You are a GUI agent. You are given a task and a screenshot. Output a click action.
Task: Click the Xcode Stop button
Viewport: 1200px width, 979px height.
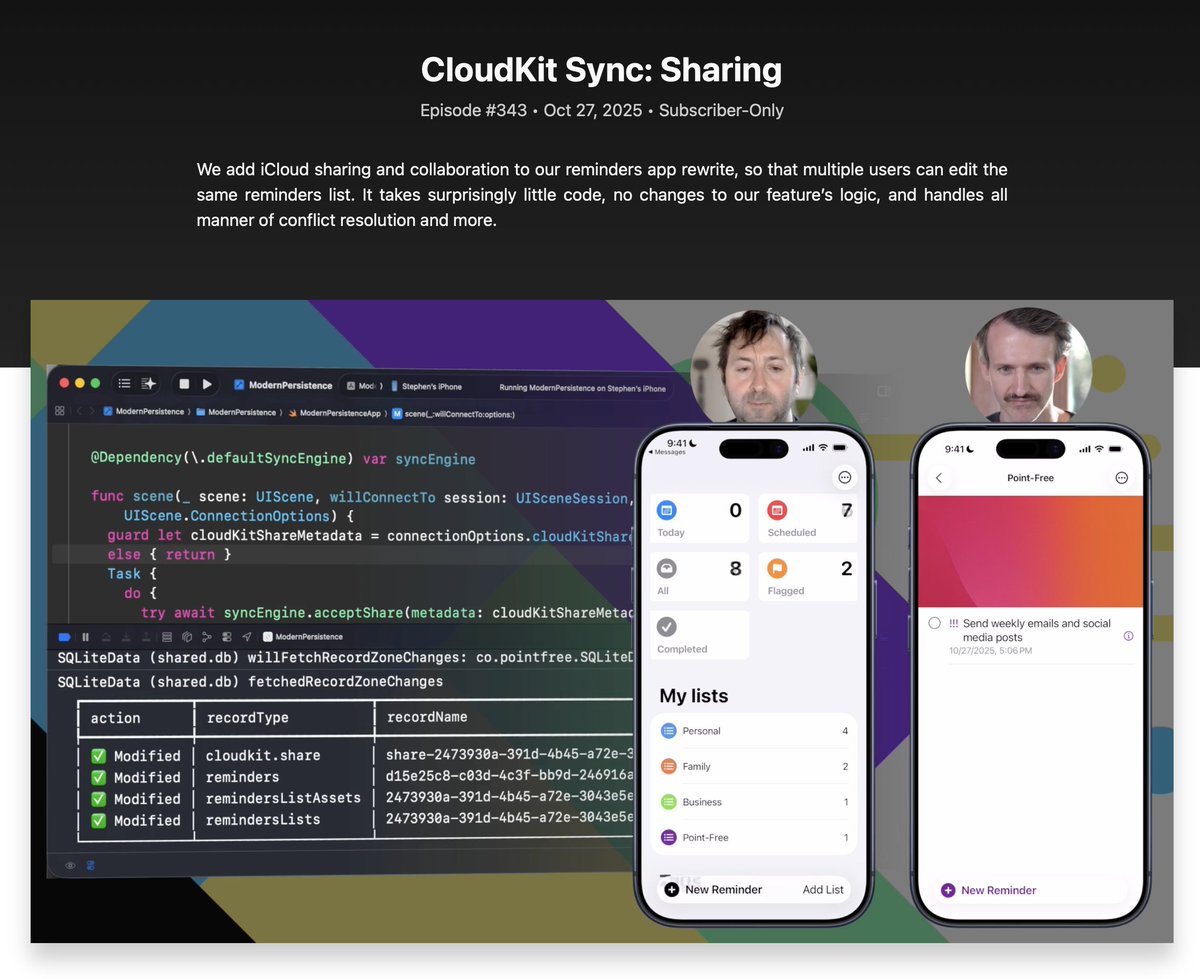[x=184, y=383]
